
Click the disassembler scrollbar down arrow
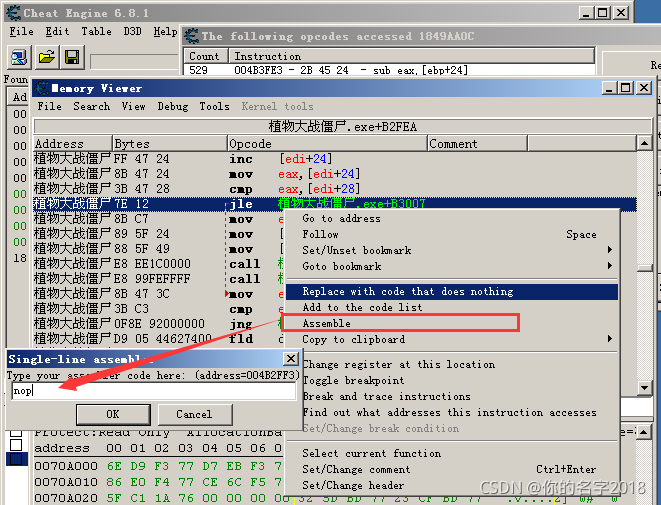[x=644, y=387]
